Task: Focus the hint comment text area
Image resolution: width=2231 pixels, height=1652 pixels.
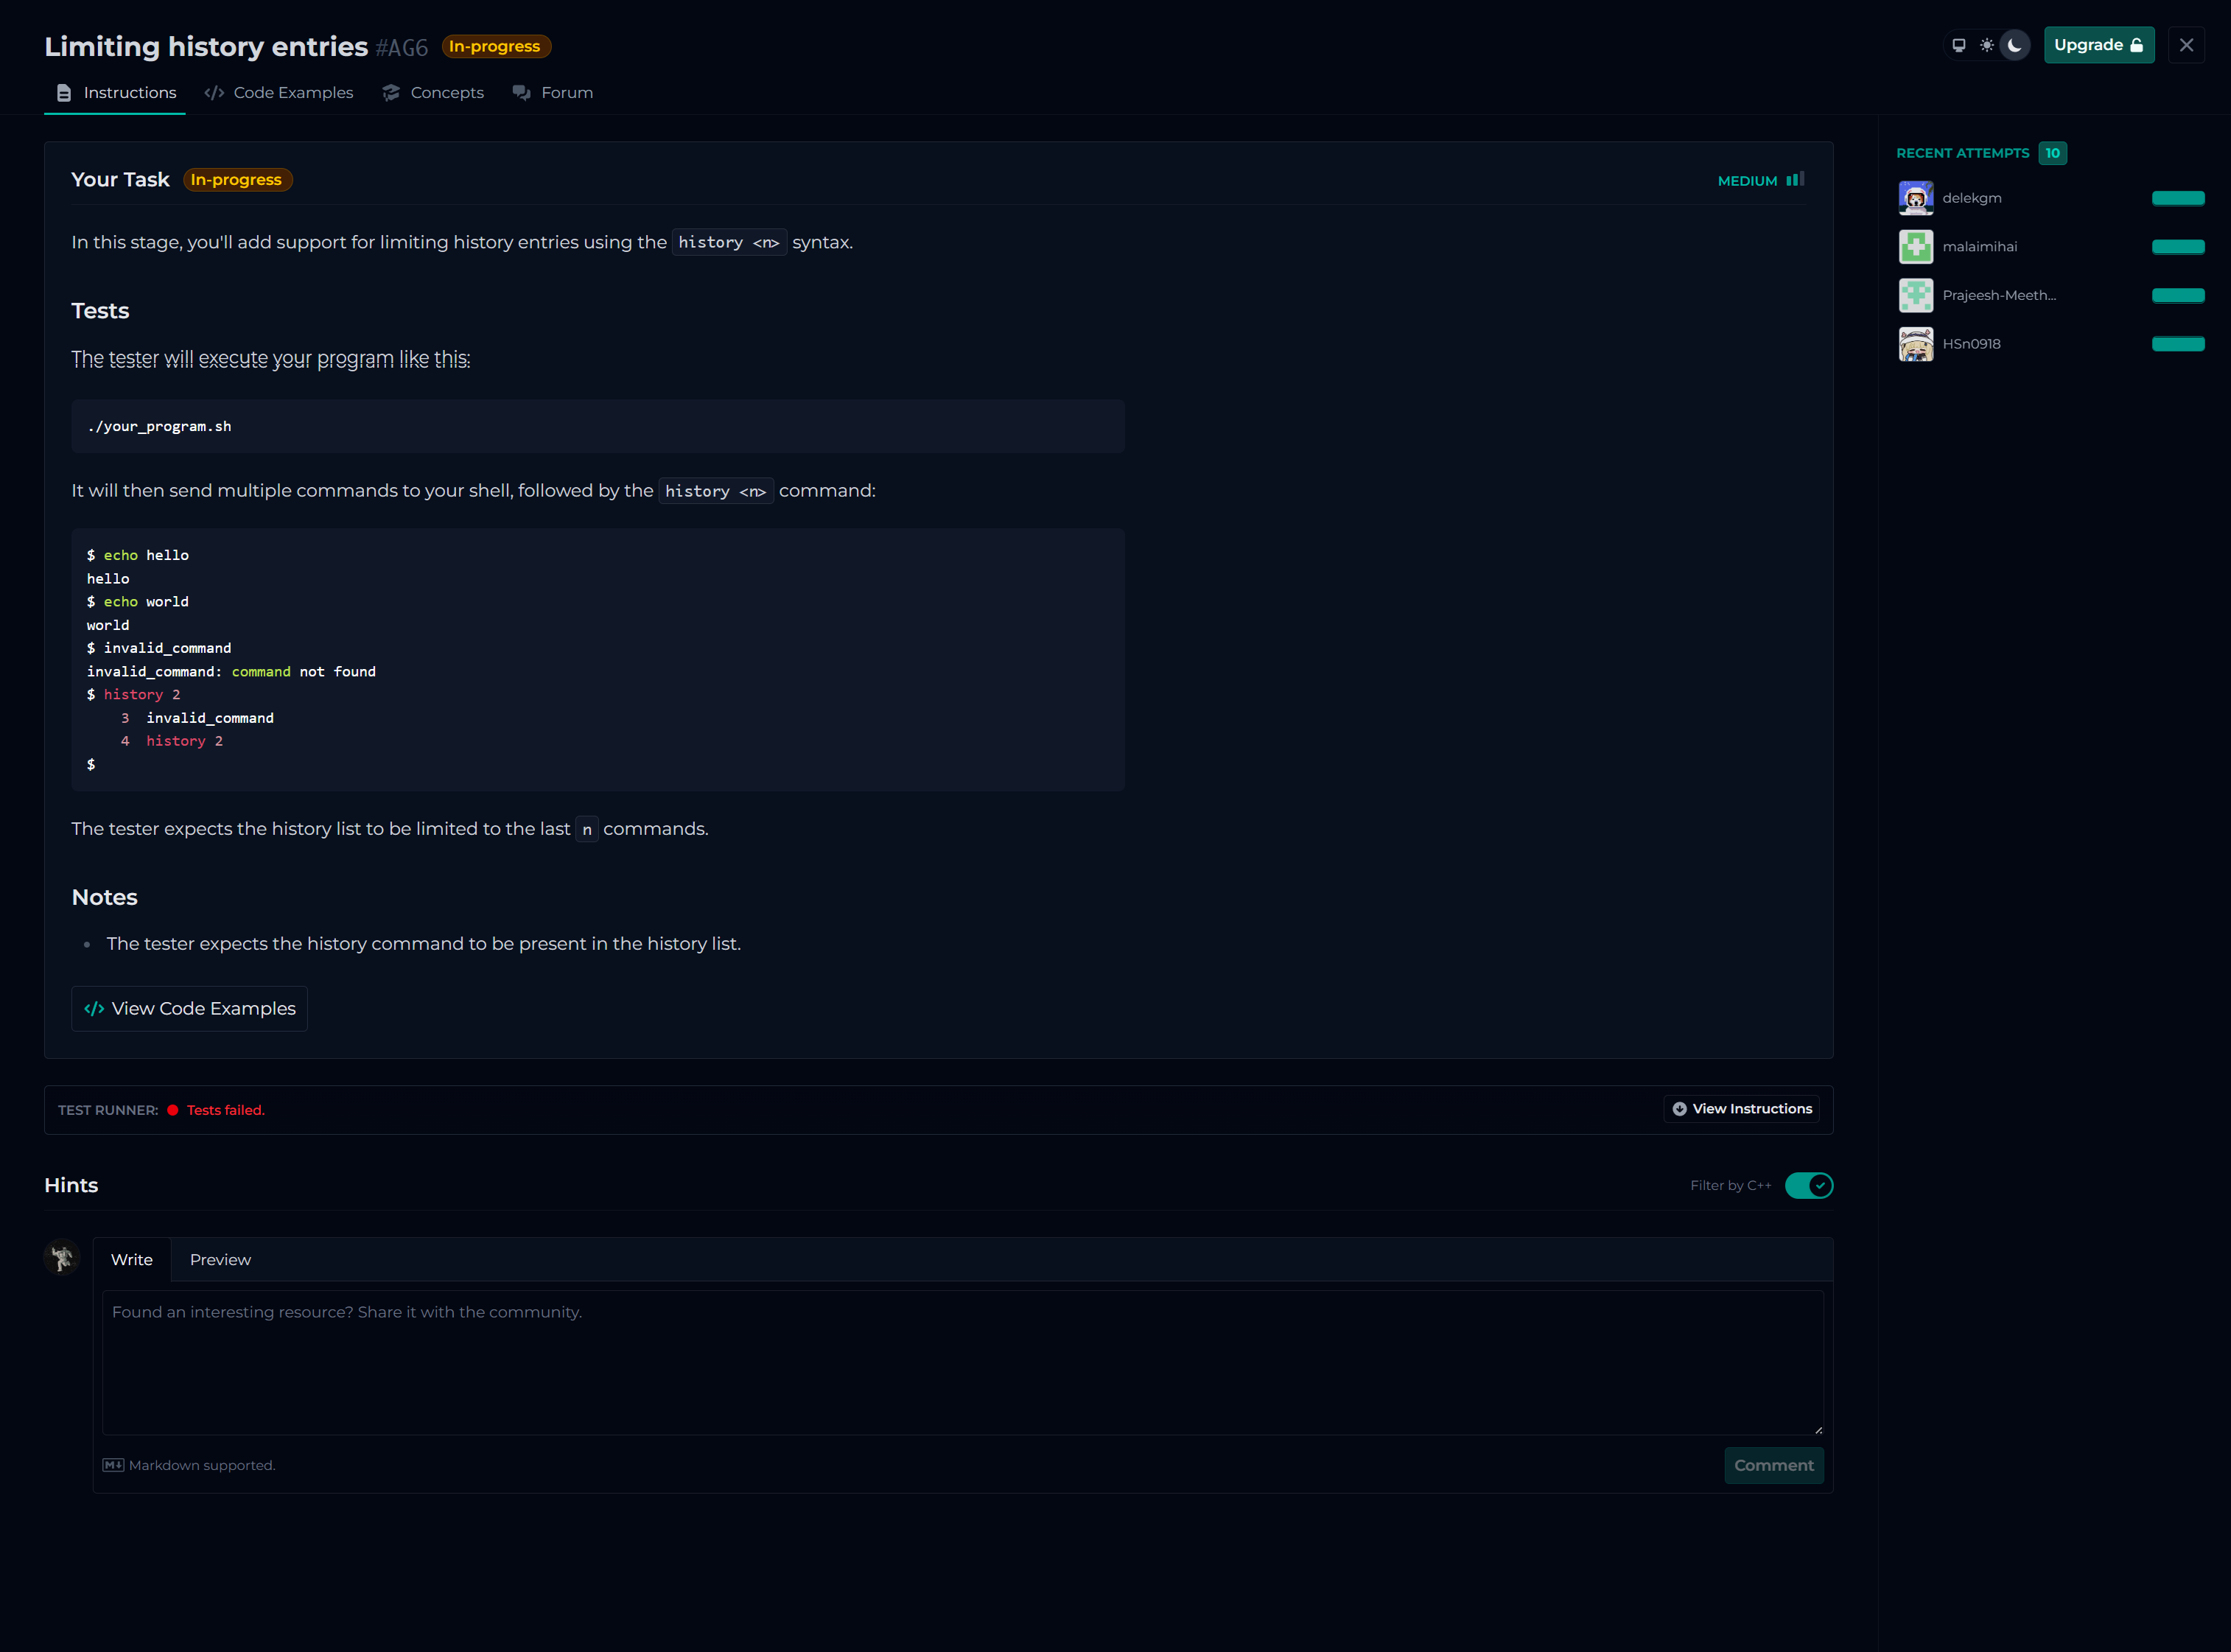Action: pyautogui.click(x=962, y=1362)
